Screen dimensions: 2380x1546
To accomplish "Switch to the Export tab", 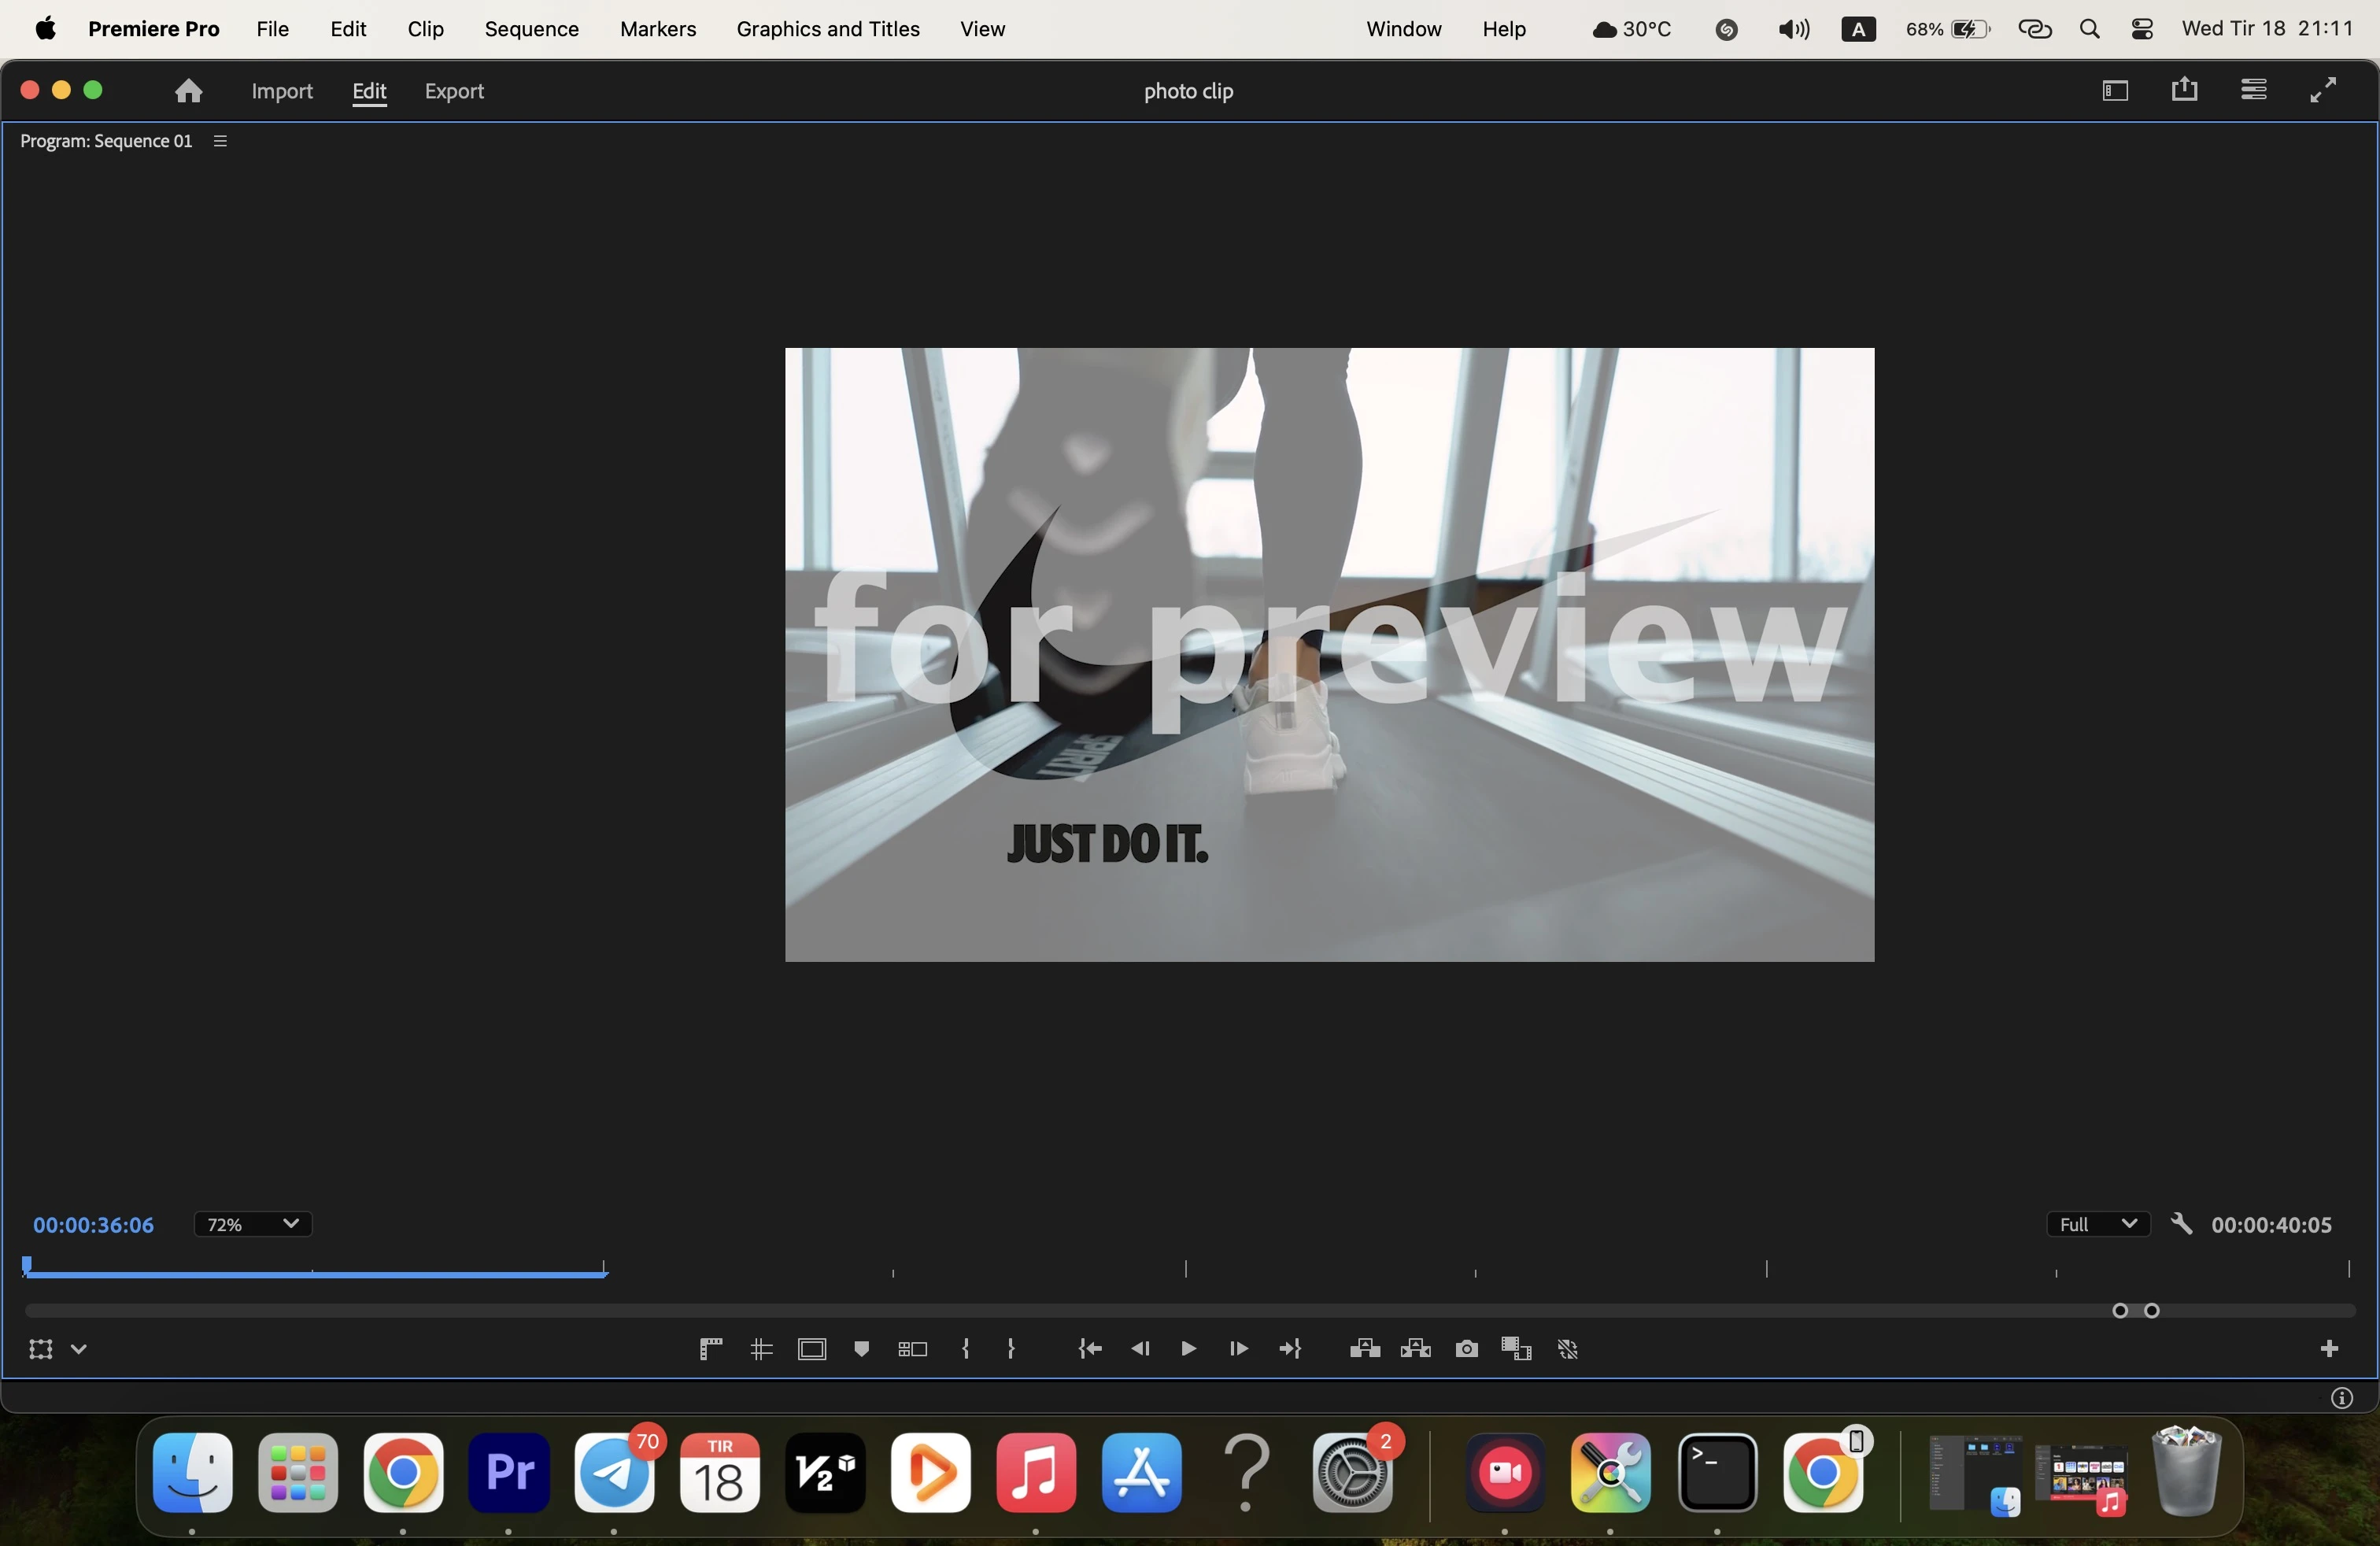I will [x=454, y=91].
